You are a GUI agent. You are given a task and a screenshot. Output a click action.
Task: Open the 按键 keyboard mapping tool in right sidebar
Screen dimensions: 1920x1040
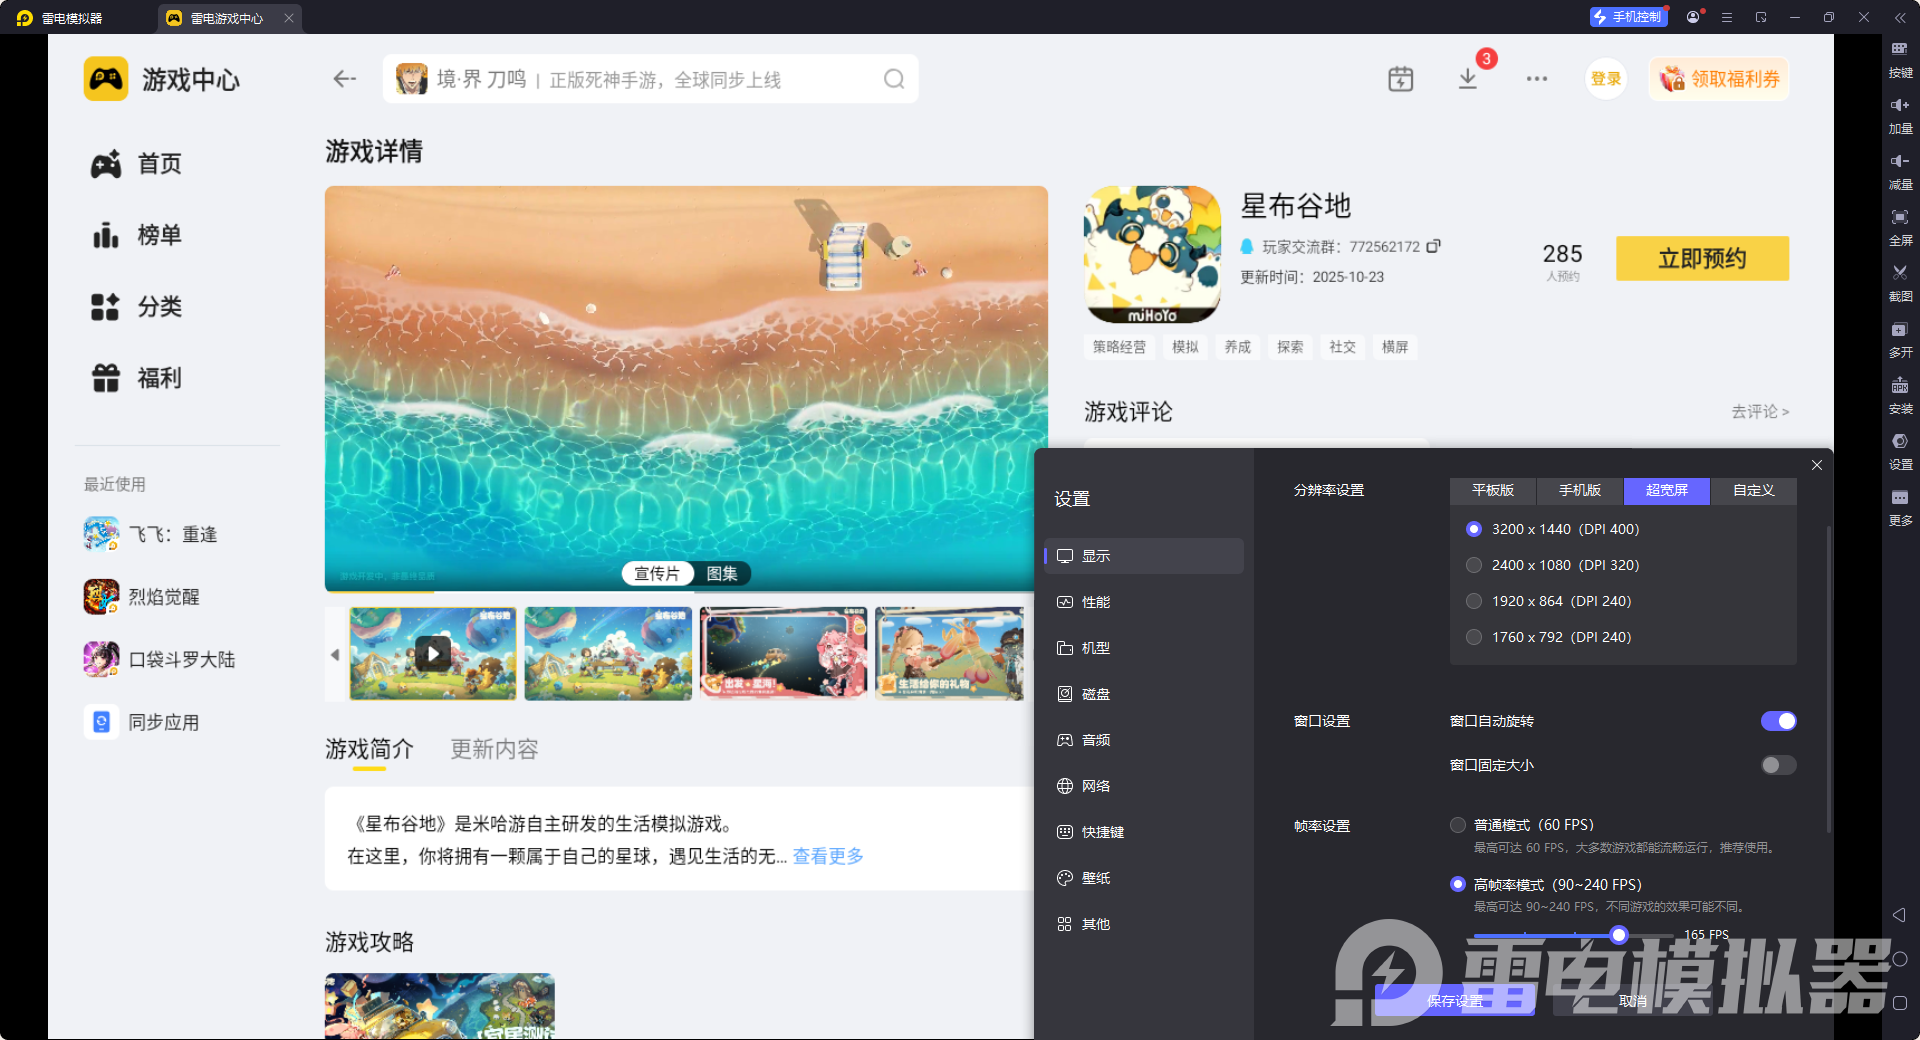1900,60
